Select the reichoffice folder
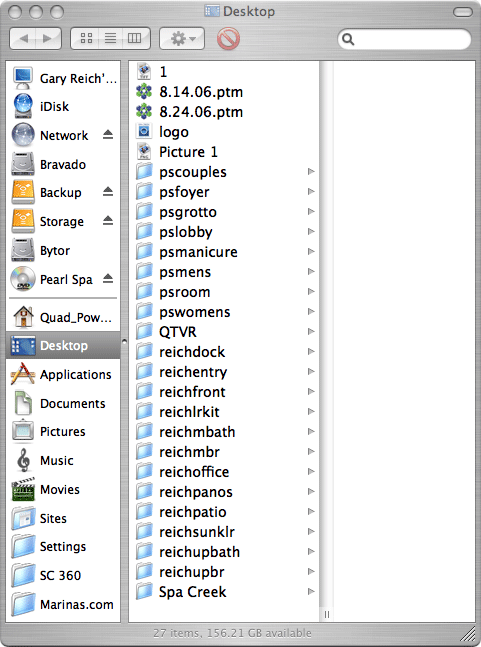 click(x=224, y=472)
